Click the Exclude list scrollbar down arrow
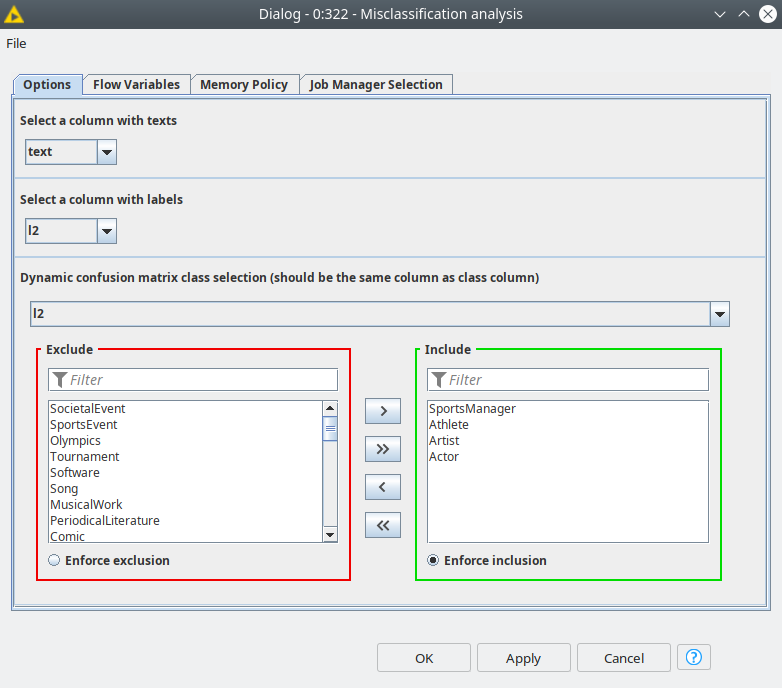Viewport: 782px width, 688px height. pyautogui.click(x=330, y=535)
